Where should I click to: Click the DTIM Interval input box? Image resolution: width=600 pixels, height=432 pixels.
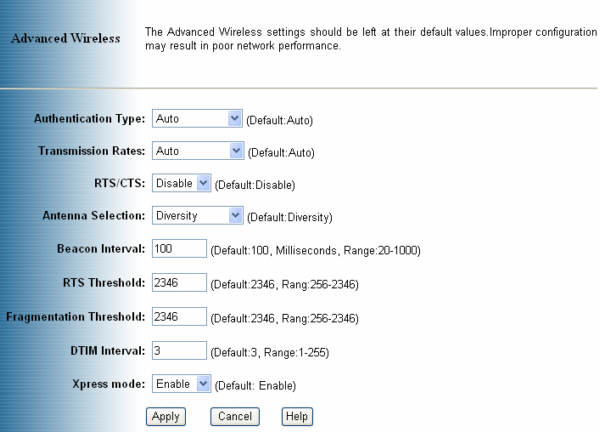pyautogui.click(x=179, y=350)
